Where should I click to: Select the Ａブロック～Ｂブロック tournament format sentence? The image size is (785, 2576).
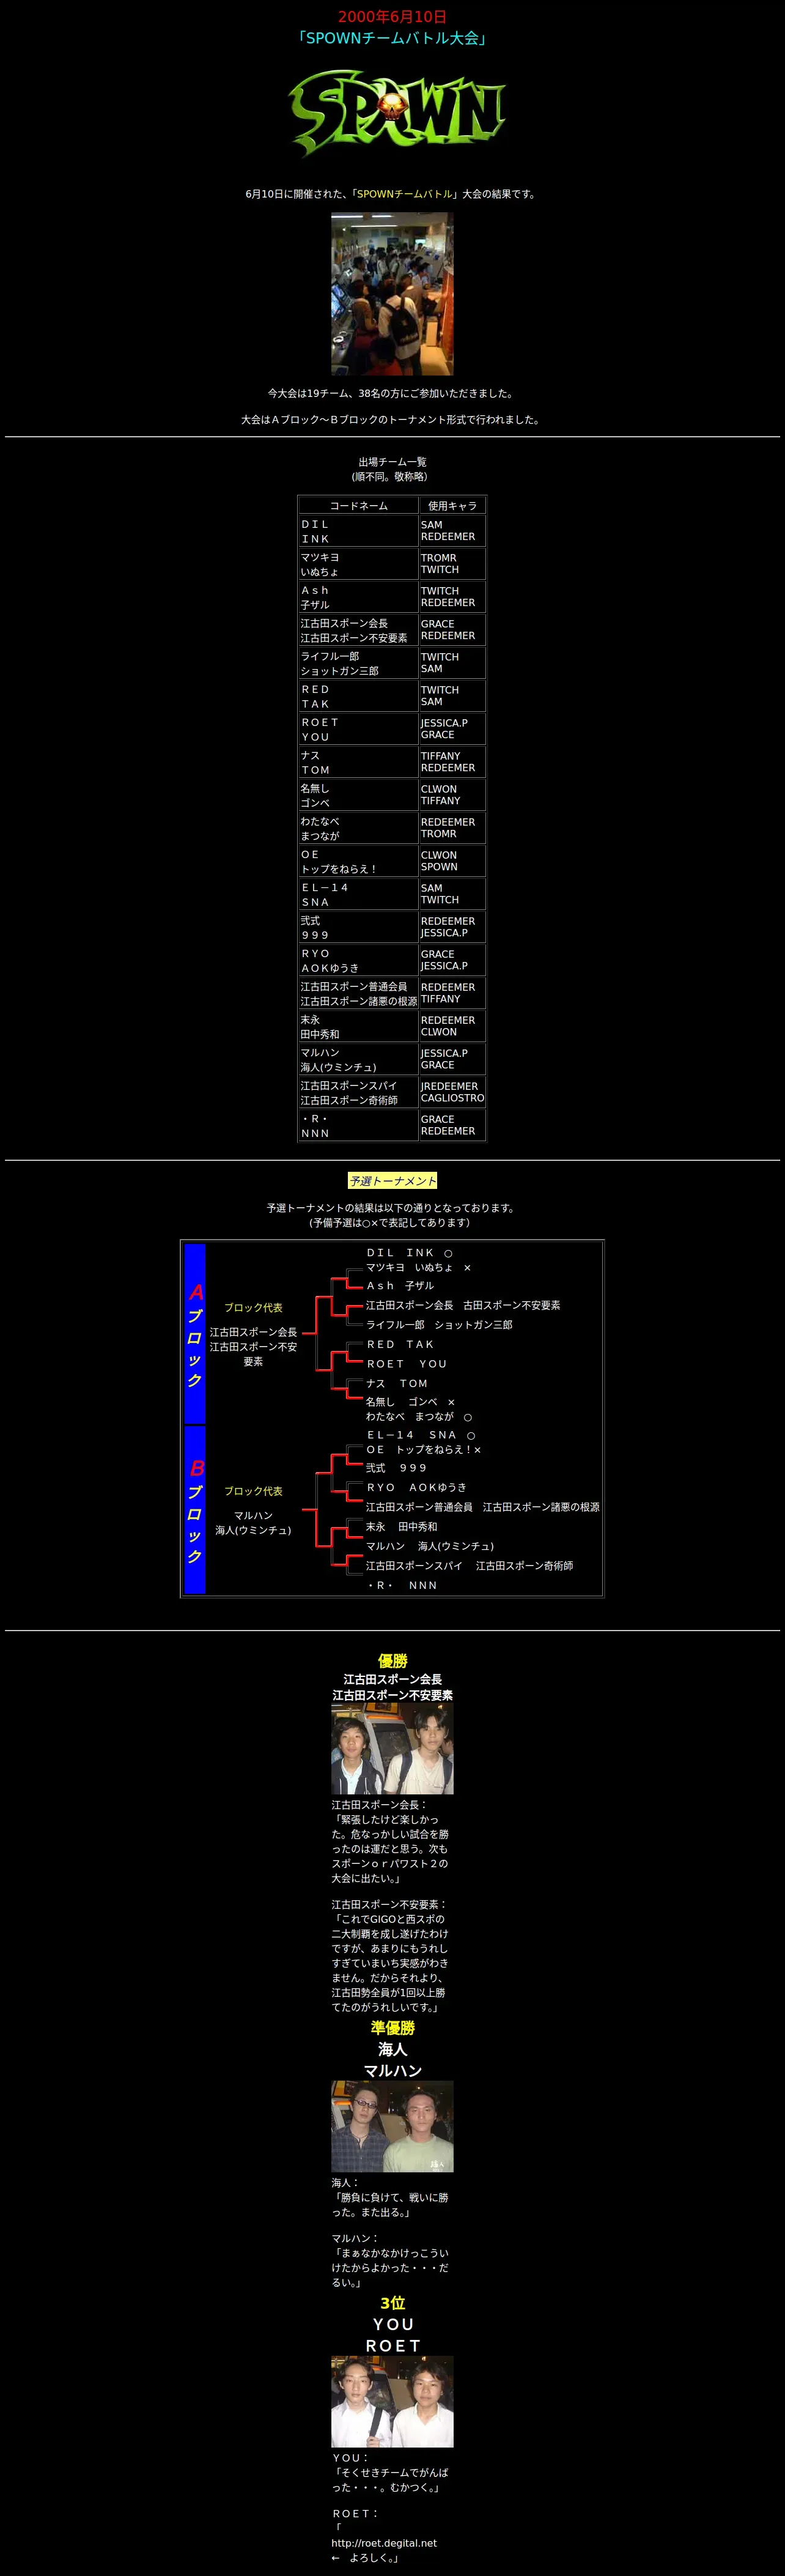(x=392, y=419)
